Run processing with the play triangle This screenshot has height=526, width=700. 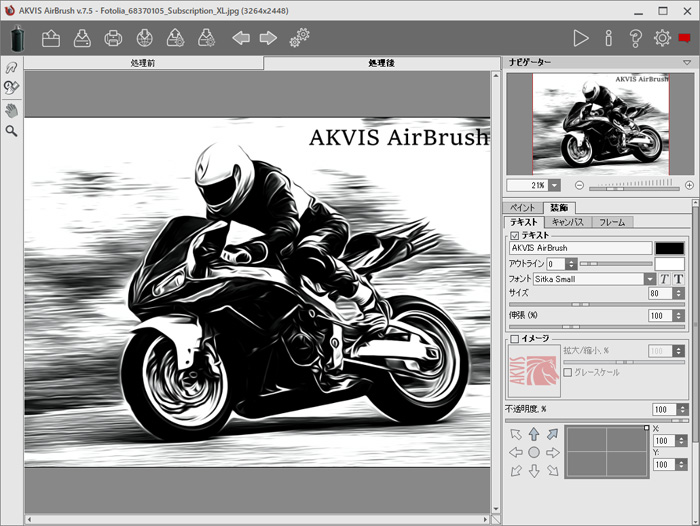pos(580,38)
